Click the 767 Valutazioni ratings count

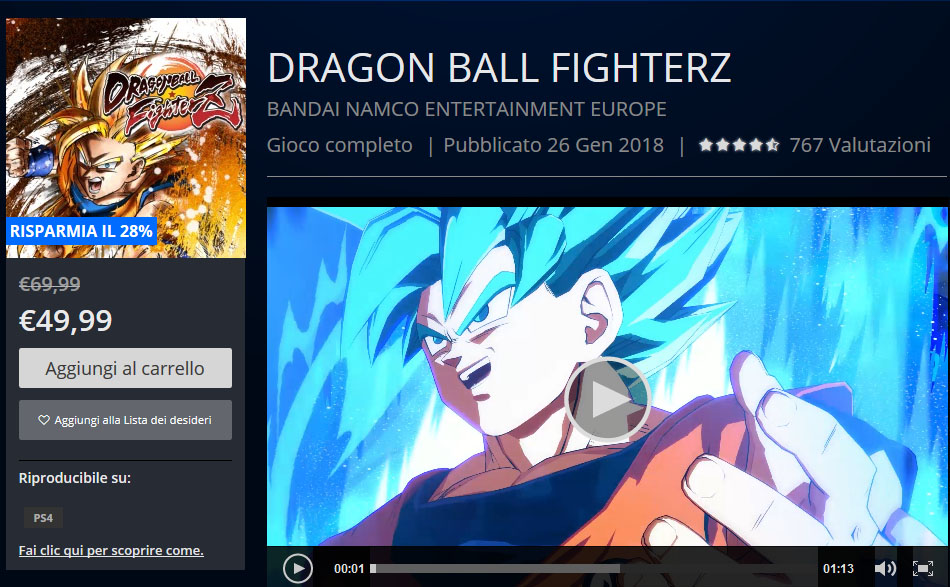click(860, 145)
